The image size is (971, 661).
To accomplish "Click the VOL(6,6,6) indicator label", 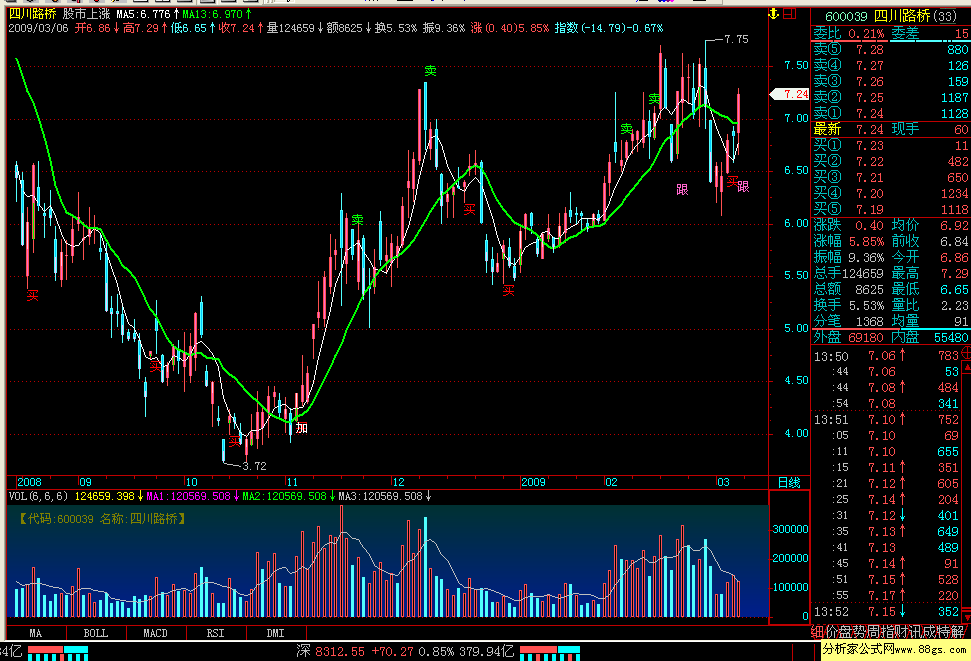I will point(38,496).
